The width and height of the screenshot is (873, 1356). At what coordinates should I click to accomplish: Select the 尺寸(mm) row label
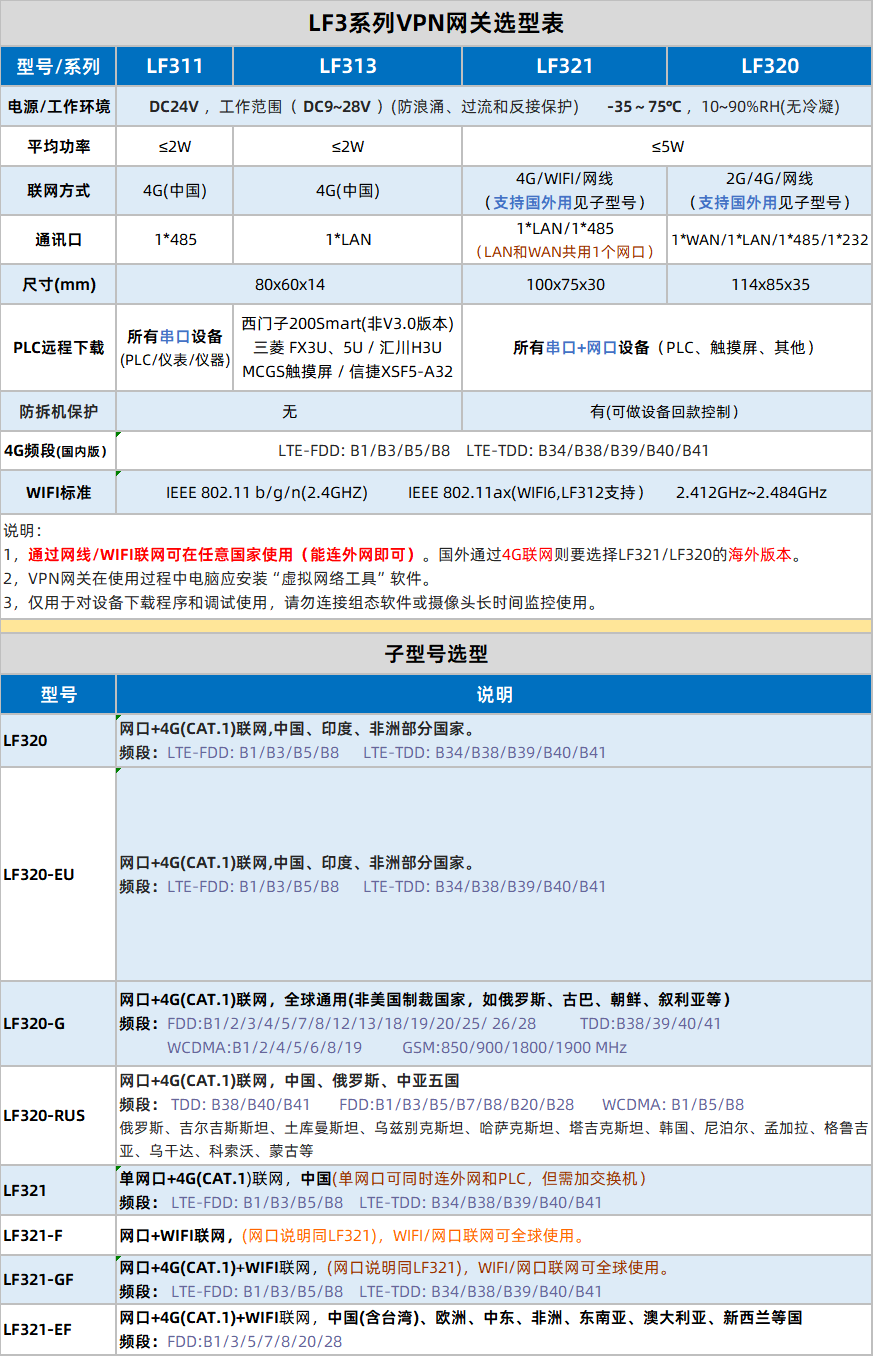pos(58,284)
